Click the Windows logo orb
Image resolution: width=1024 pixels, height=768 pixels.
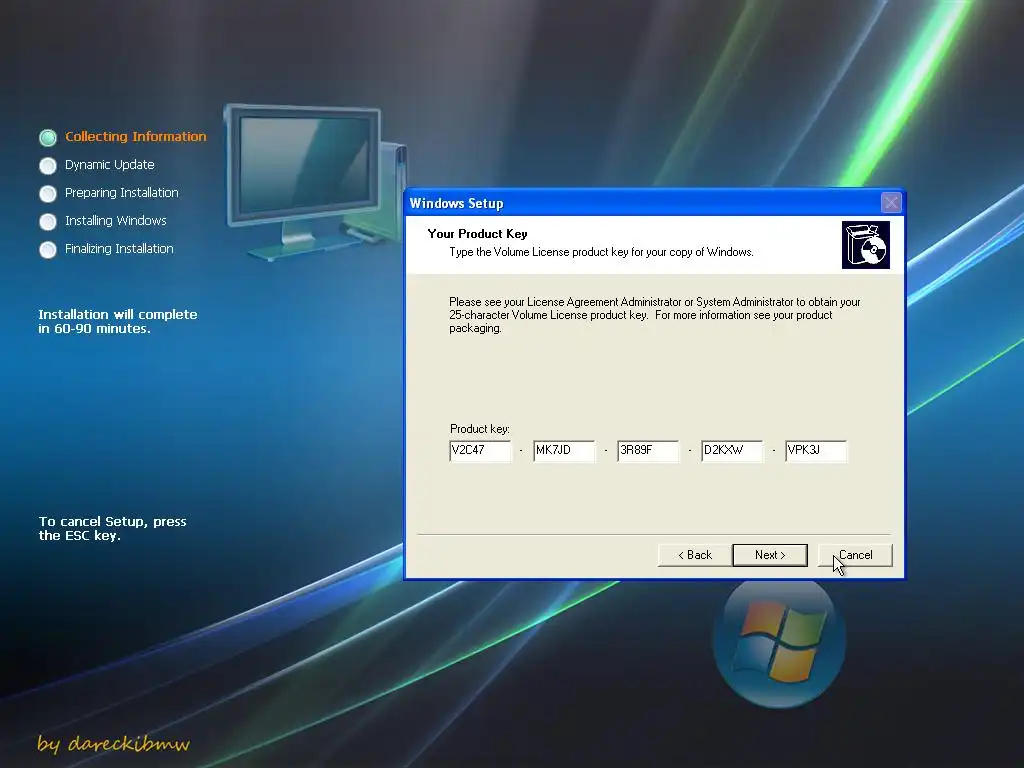[x=779, y=643]
